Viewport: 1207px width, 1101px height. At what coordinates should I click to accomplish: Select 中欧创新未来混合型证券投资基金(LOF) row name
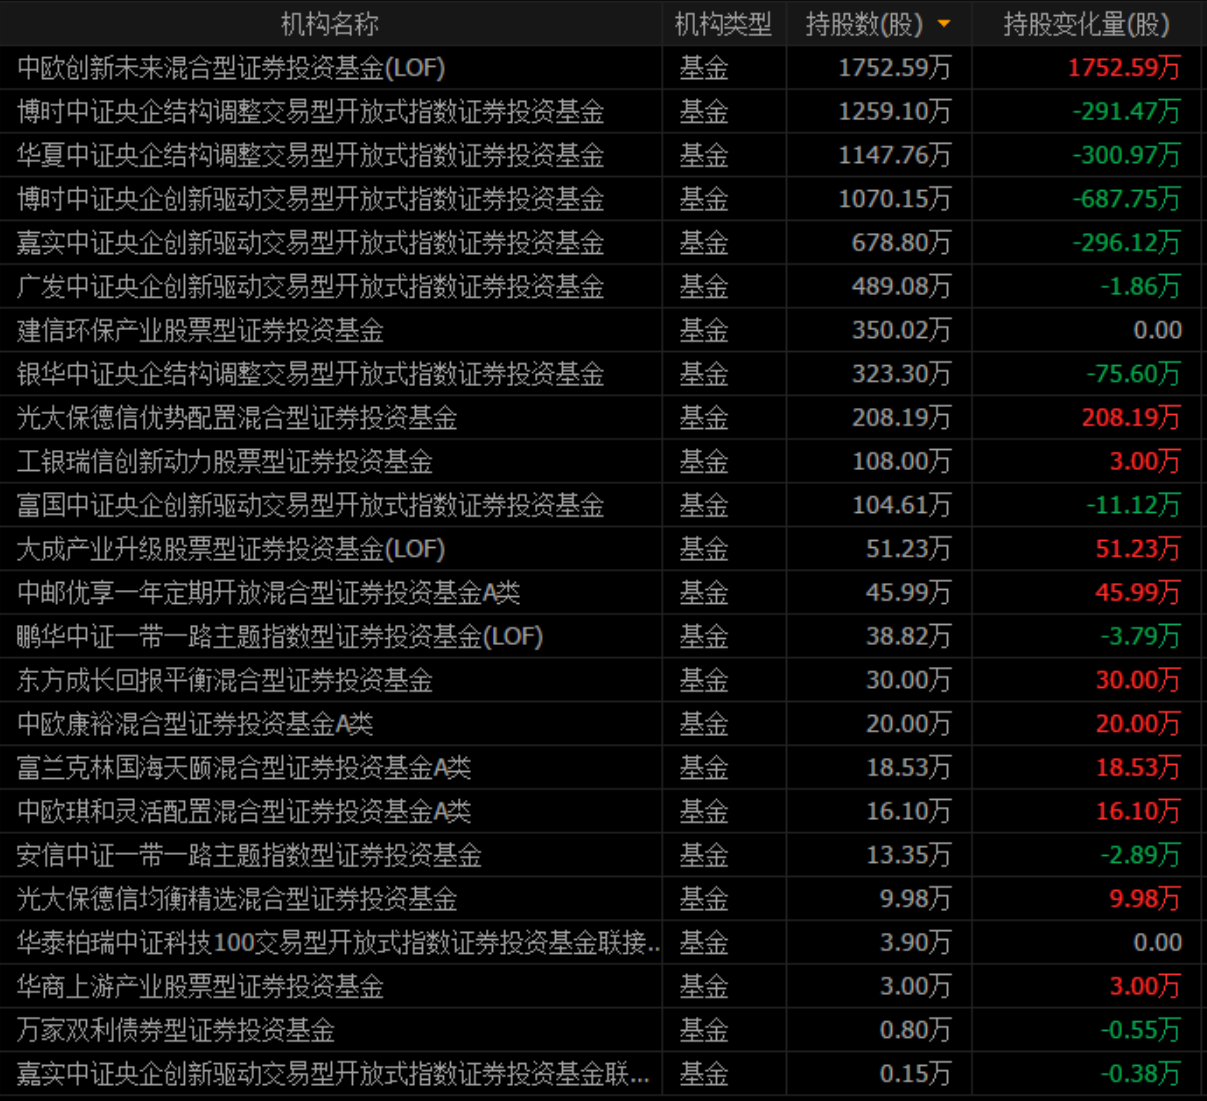[231, 68]
